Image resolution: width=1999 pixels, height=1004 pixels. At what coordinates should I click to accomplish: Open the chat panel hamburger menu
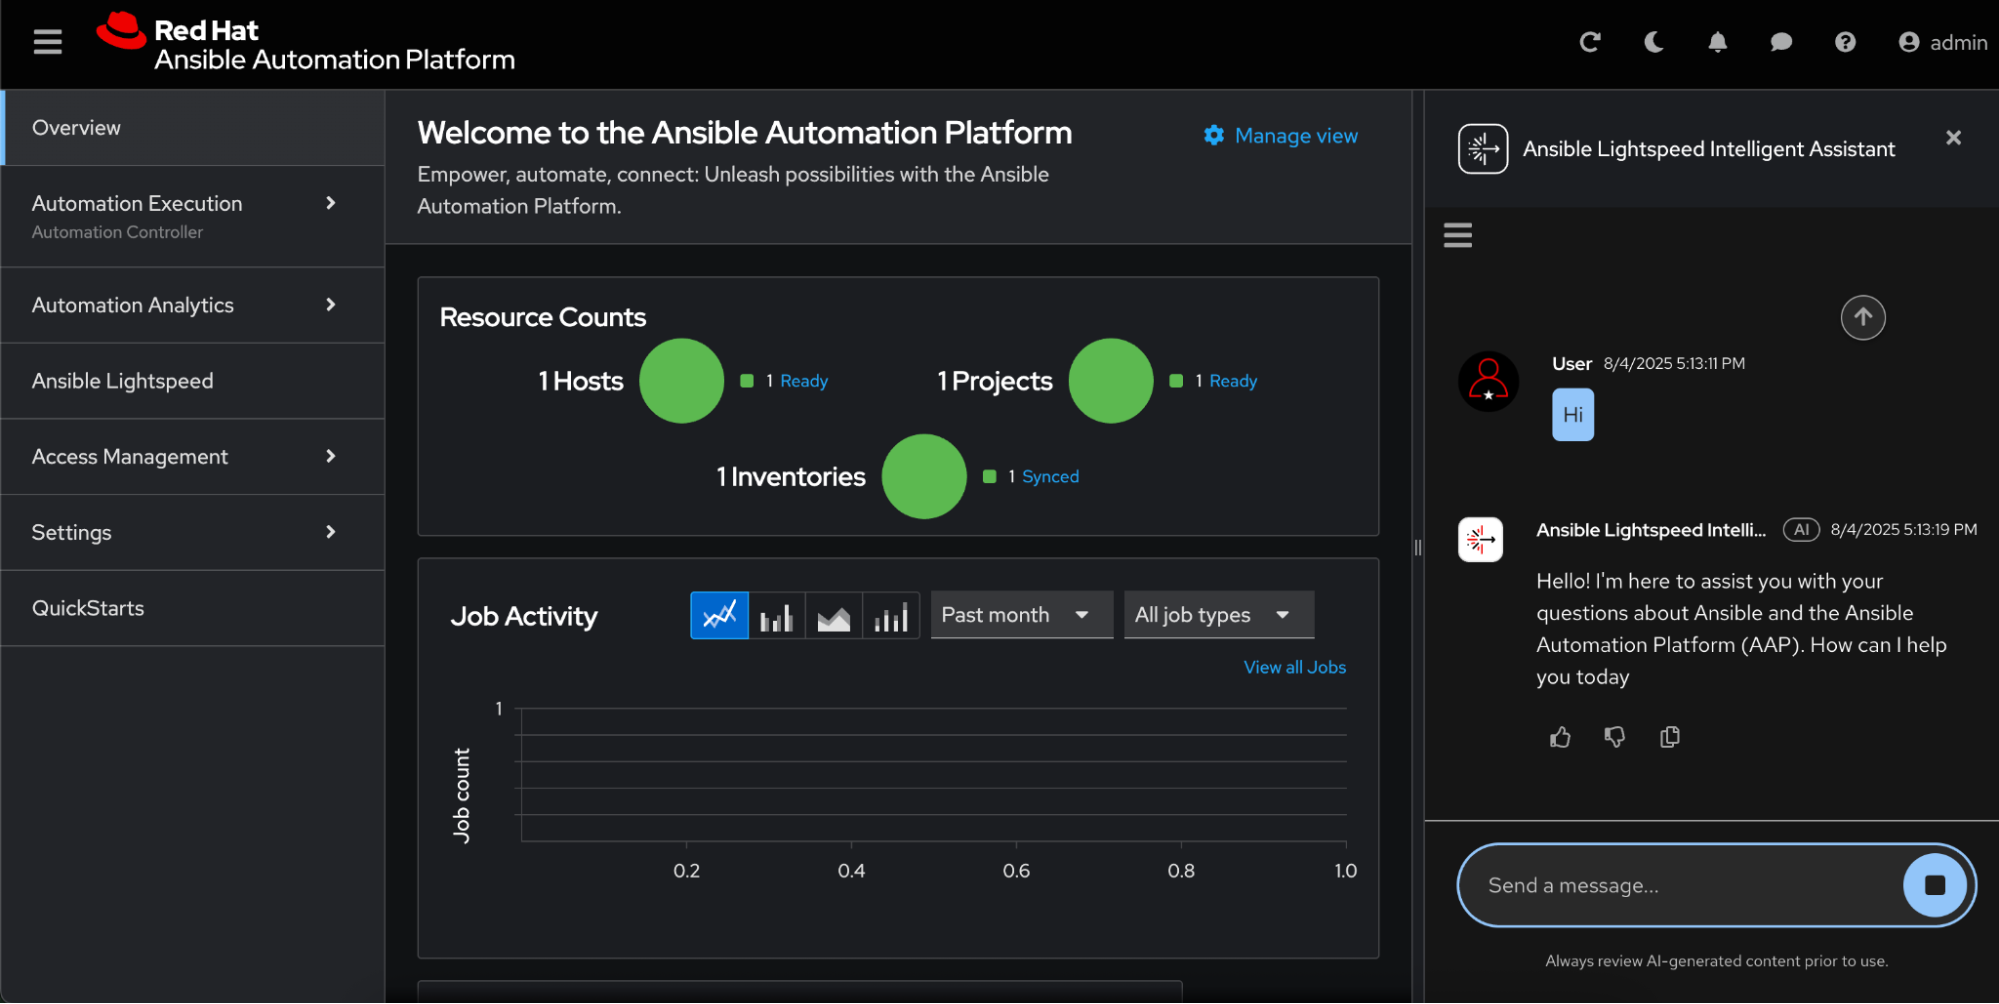pyautogui.click(x=1457, y=235)
